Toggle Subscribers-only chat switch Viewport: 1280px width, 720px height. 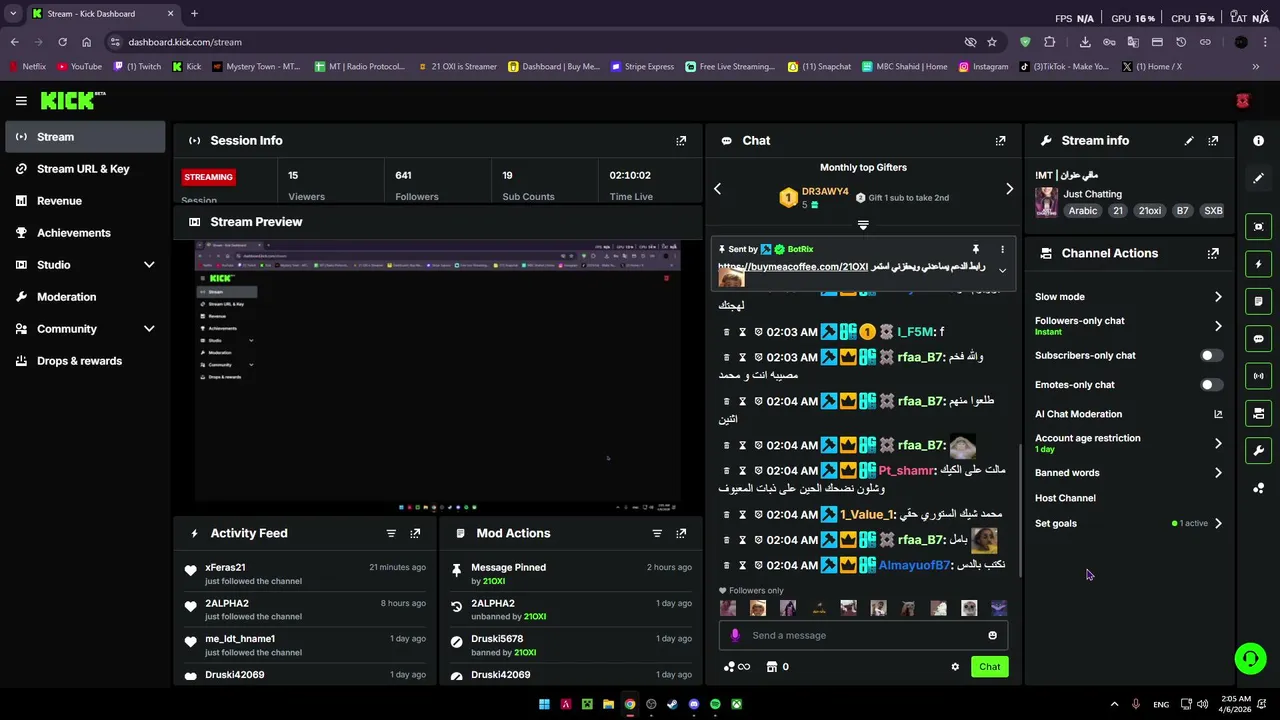1211,355
